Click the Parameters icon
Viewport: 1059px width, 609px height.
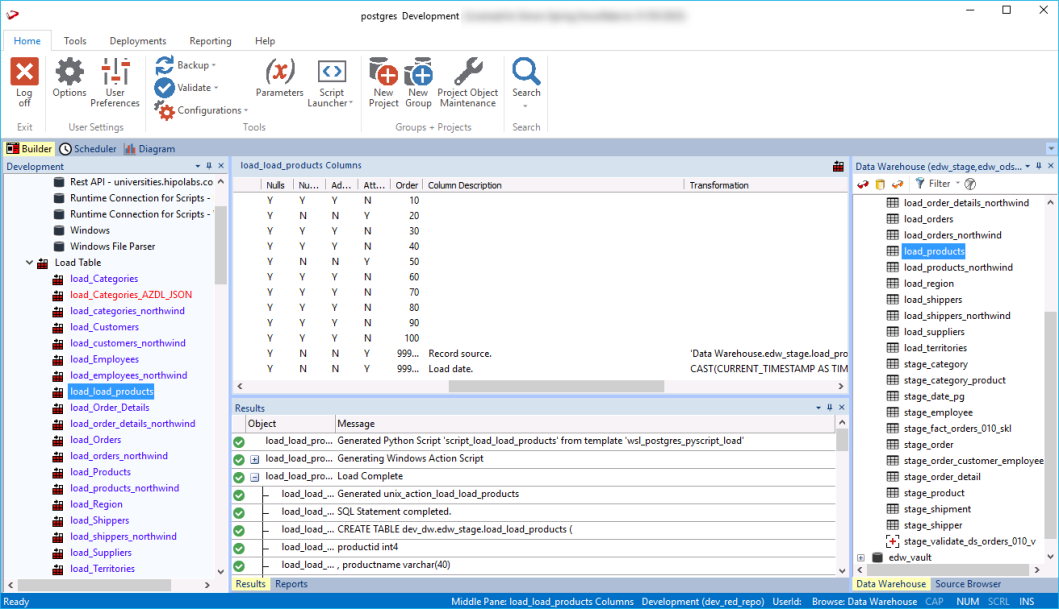(279, 73)
